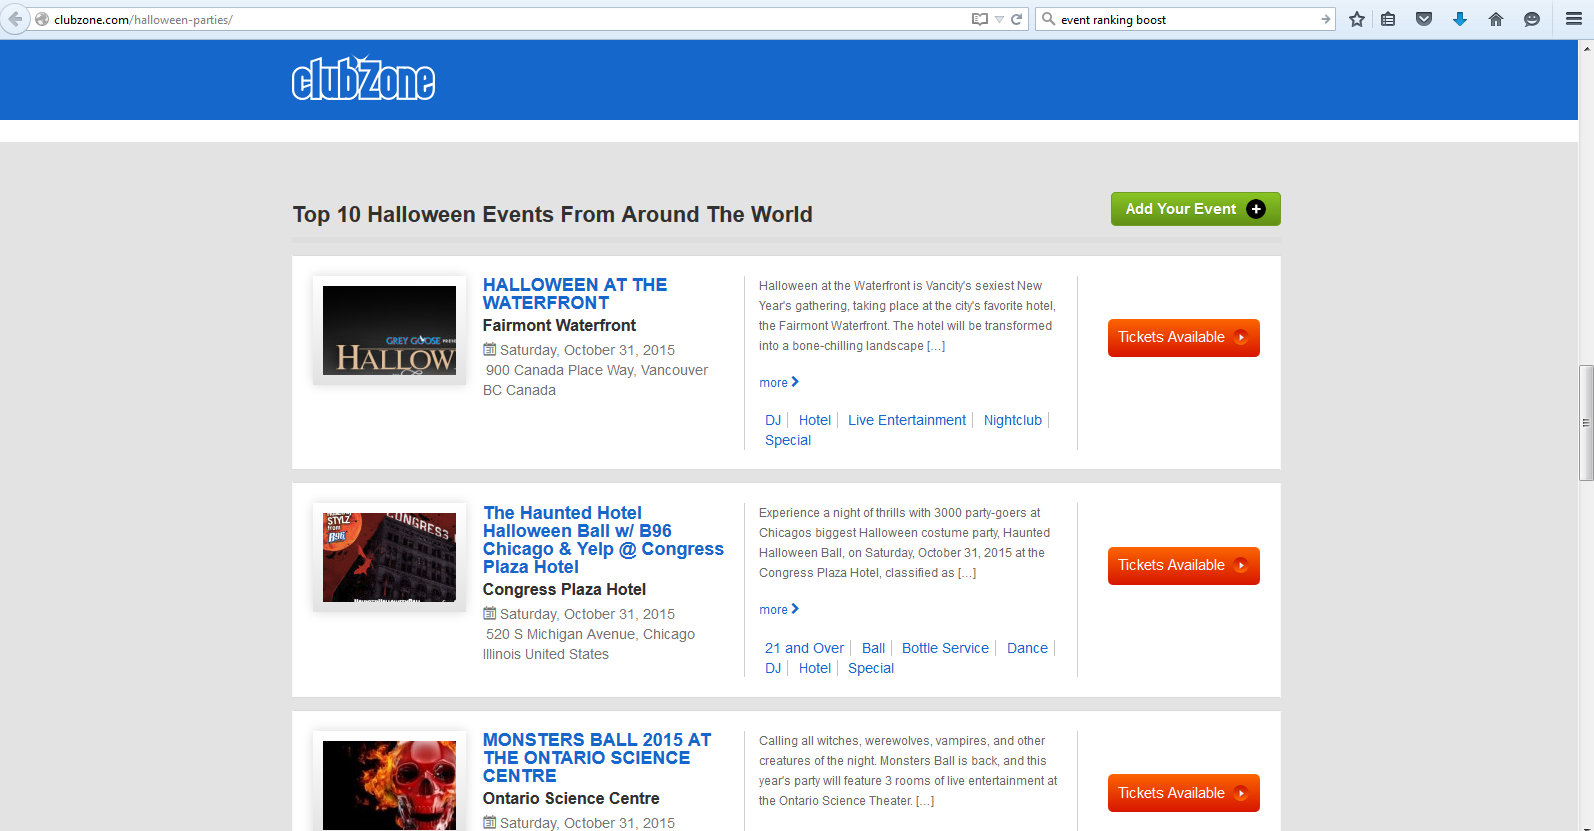
Task: Click the page vertical scrollbar thumb
Action: (1586, 423)
